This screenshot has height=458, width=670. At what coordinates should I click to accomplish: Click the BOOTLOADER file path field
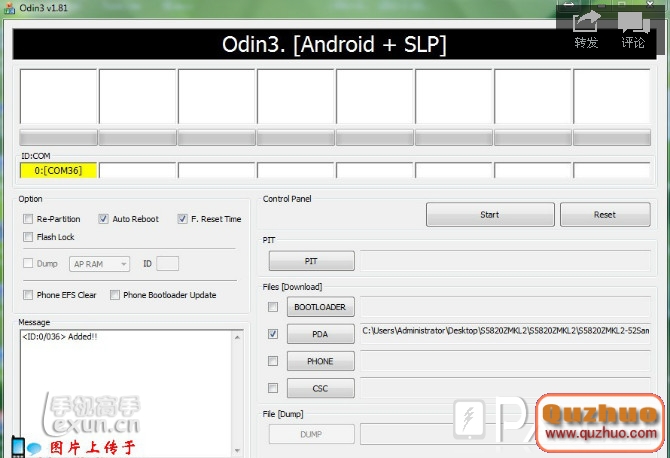505,307
